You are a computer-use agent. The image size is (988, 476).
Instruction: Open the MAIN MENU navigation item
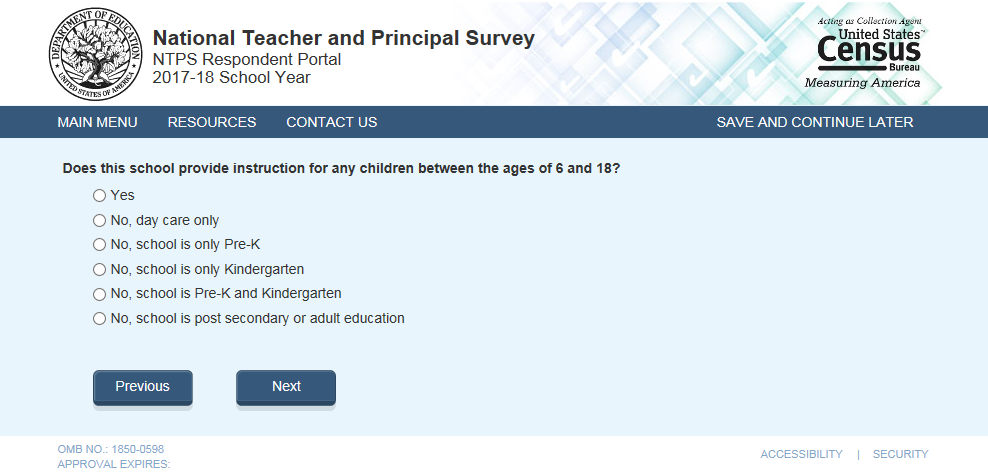tap(97, 122)
